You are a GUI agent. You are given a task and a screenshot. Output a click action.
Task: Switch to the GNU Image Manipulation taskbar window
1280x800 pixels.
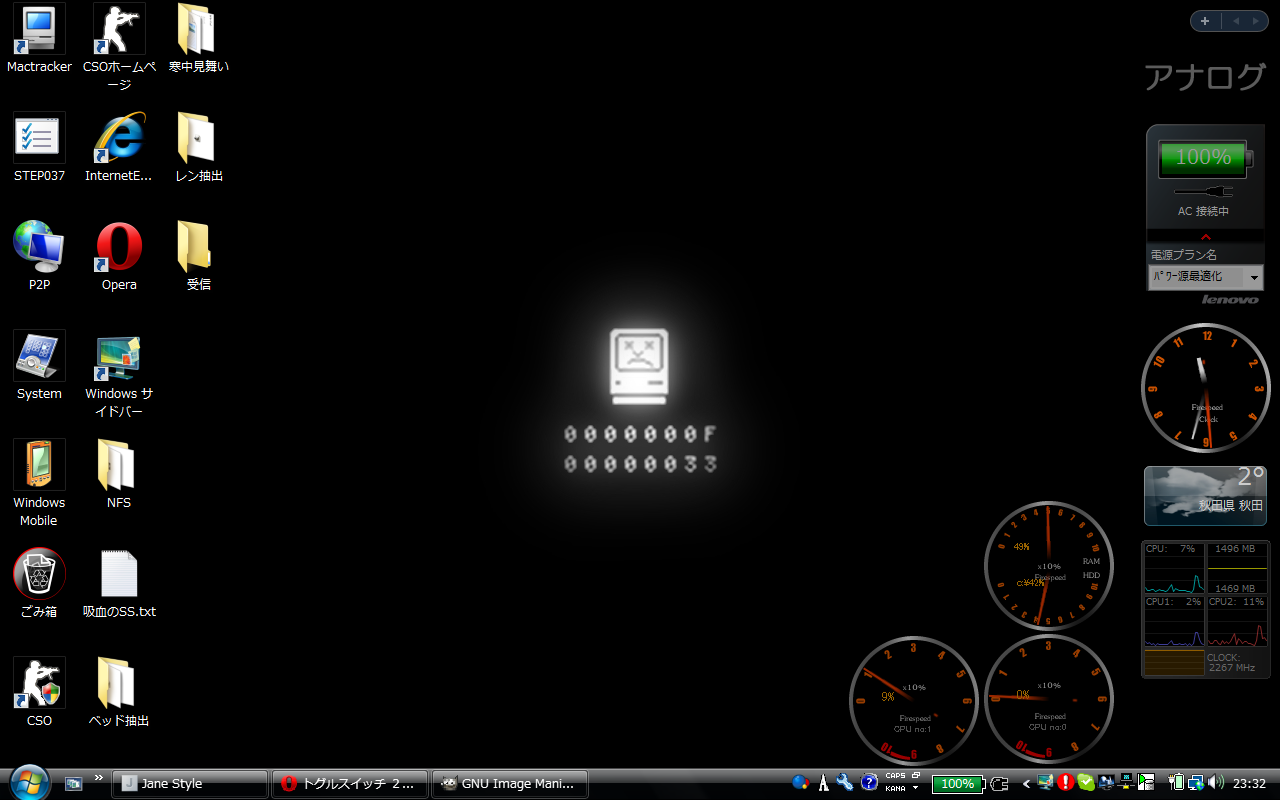510,784
